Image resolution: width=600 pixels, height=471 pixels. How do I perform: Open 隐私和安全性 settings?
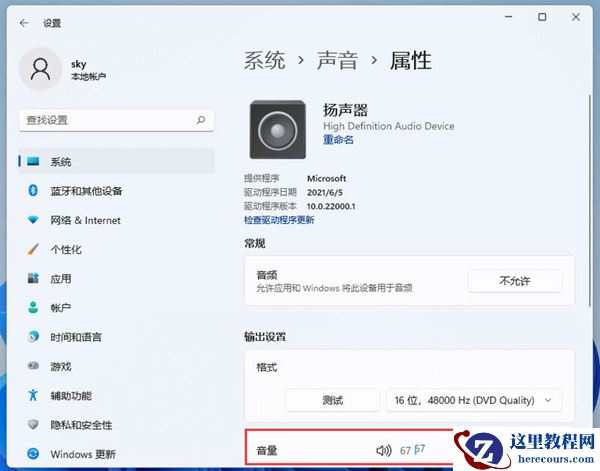pos(116,425)
